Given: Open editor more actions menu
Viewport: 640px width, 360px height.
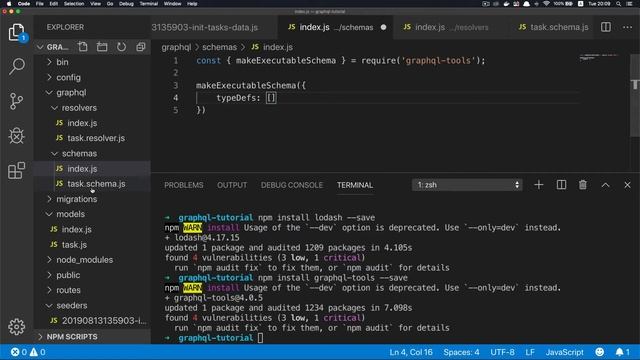Looking at the screenshot, I should click(x=627, y=27).
